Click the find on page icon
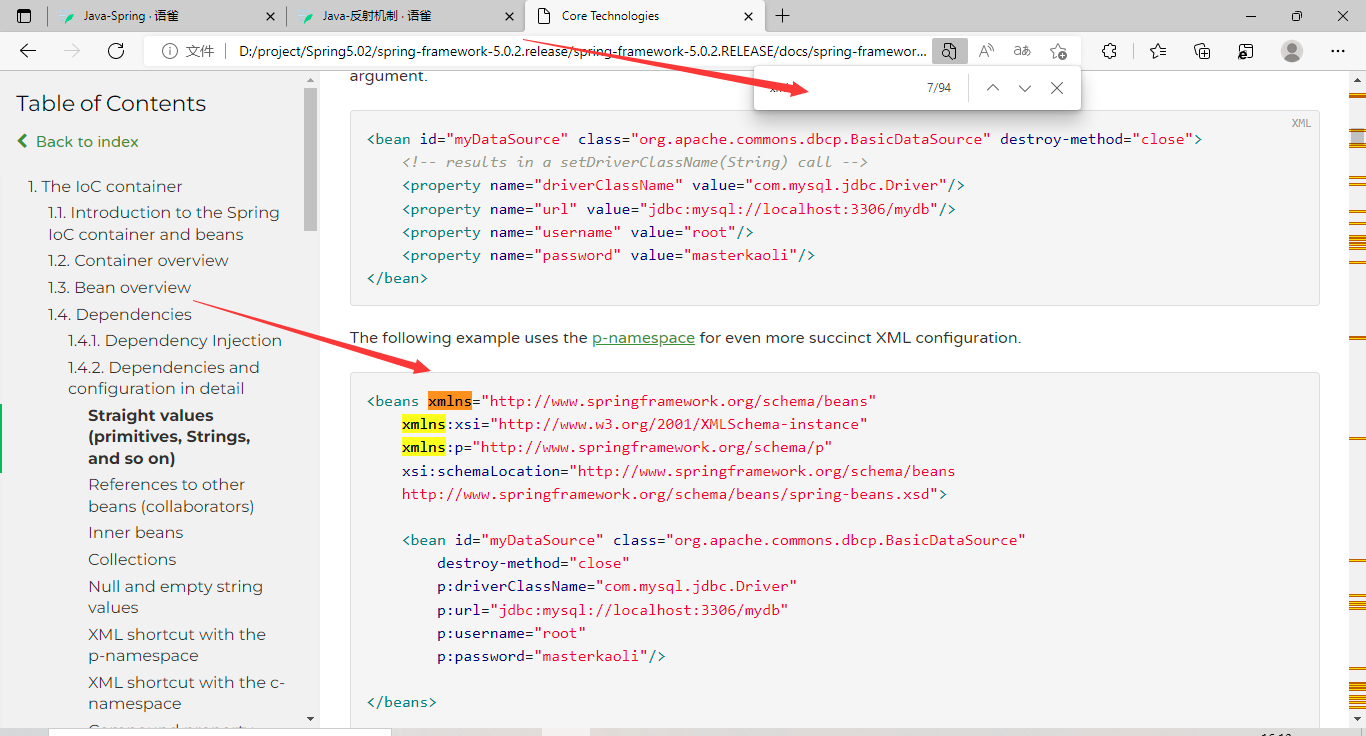This screenshot has height=736, width=1366. 950,51
